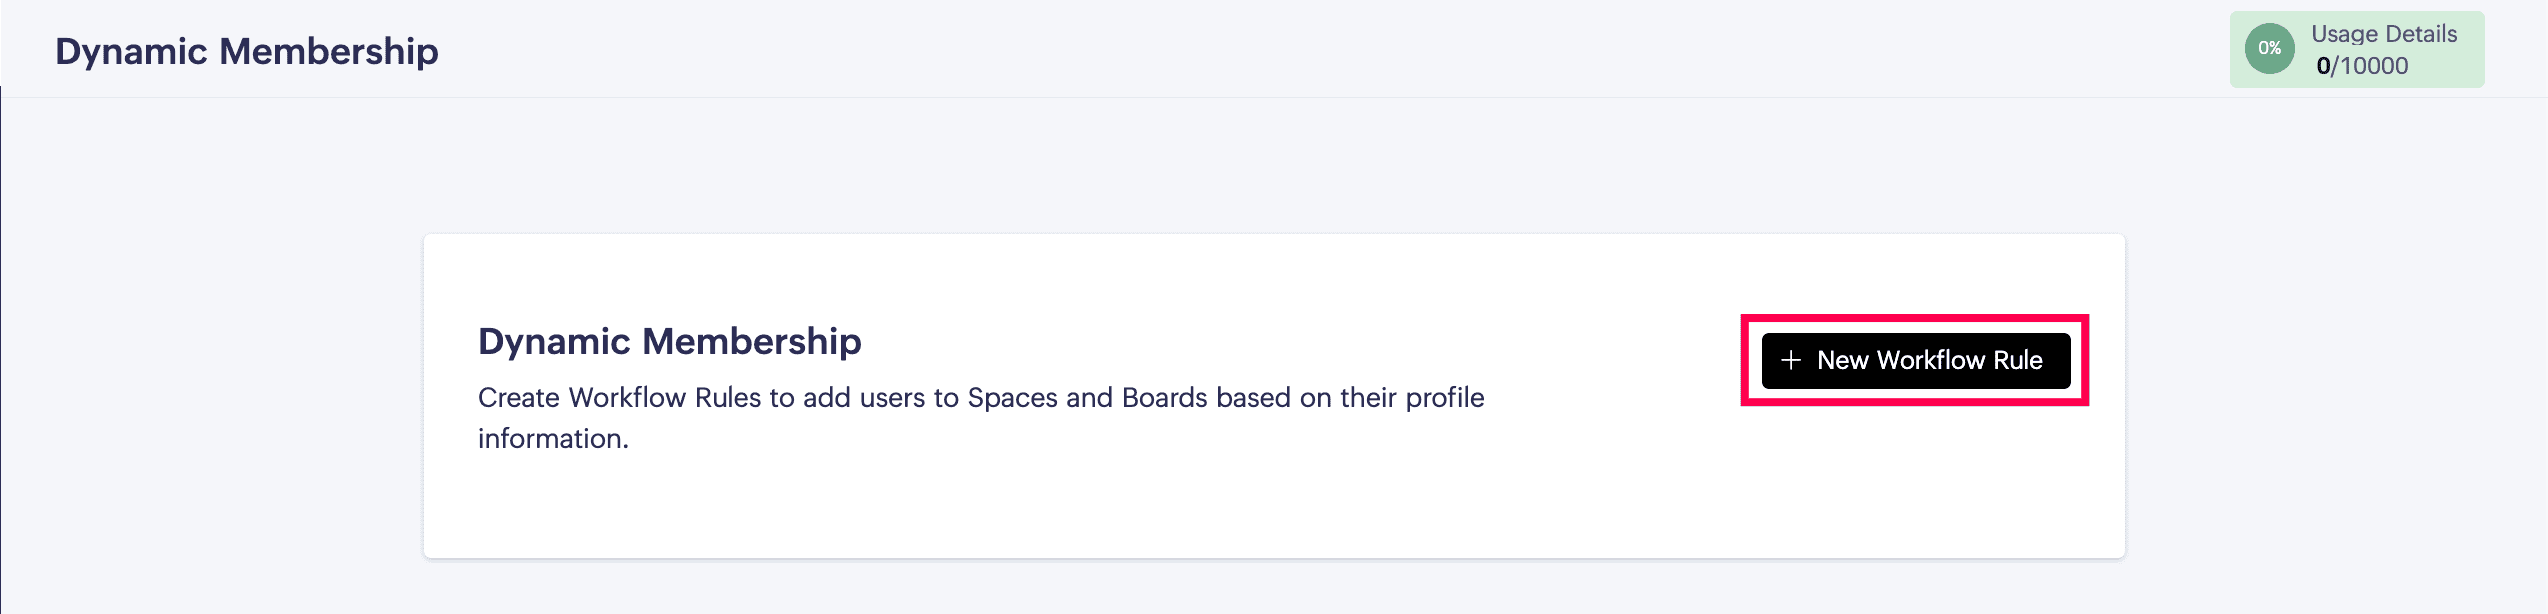The image size is (2548, 614).
Task: Click the word "users" in card description
Action: [x=893, y=398]
